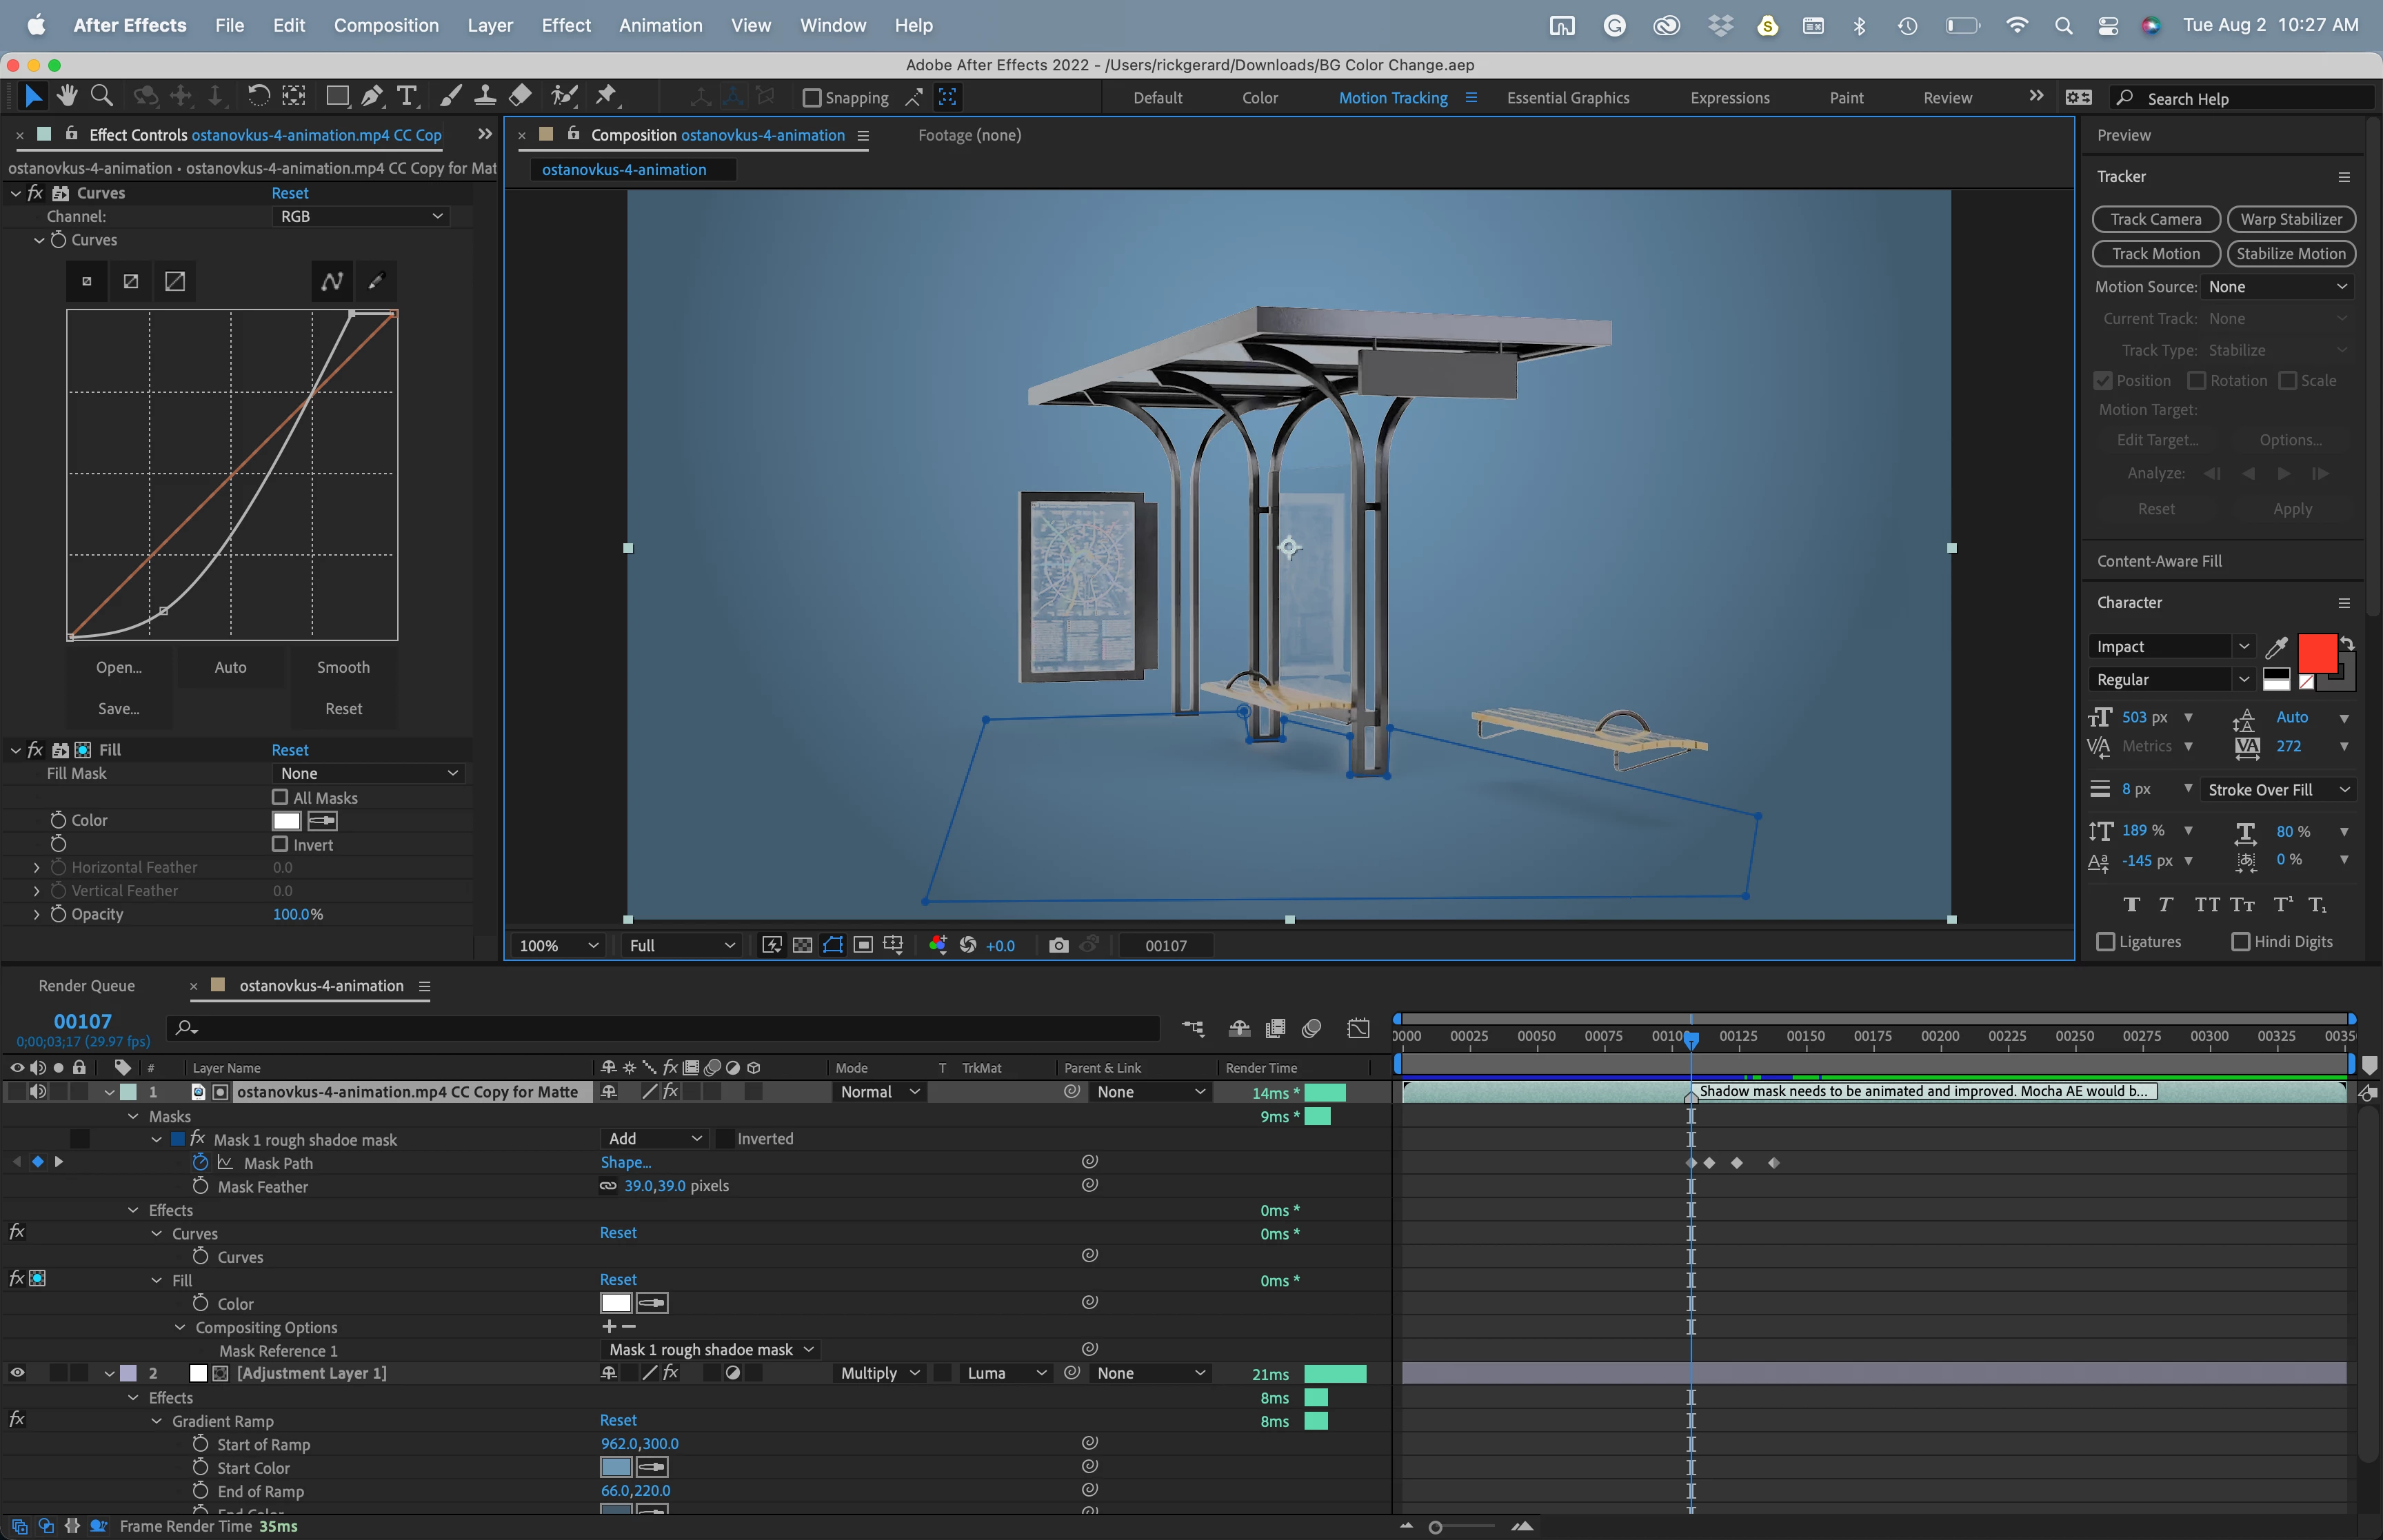
Task: Open the Multiply blend mode dropdown
Action: point(879,1374)
